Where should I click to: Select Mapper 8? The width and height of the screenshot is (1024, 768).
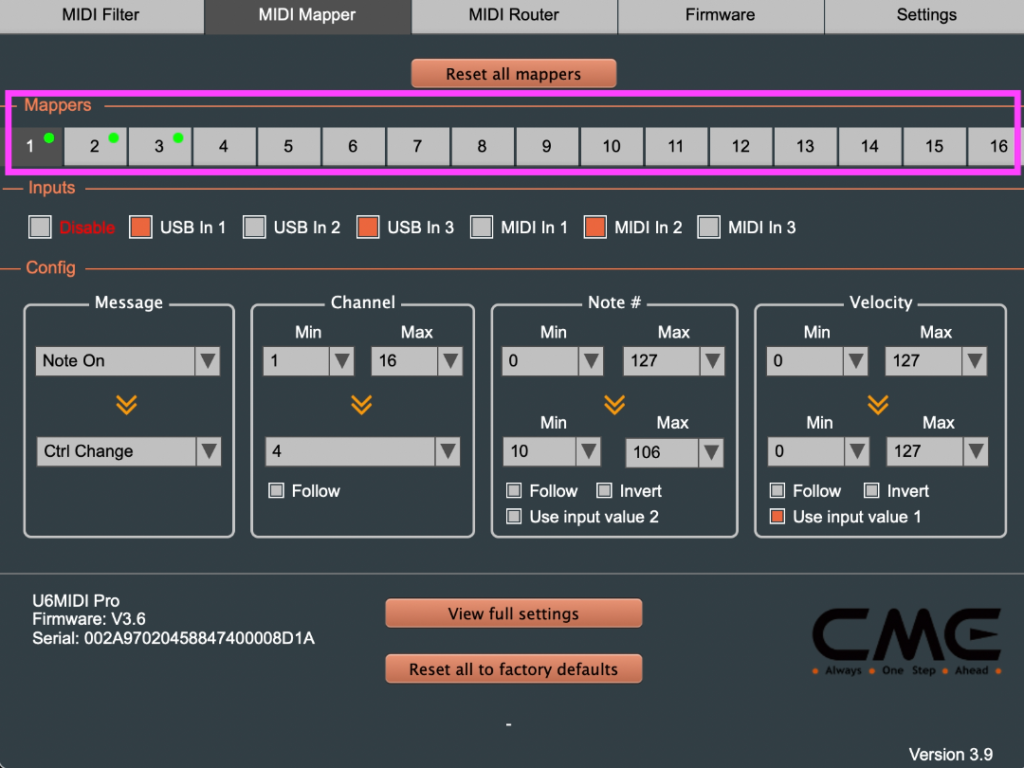coord(482,146)
